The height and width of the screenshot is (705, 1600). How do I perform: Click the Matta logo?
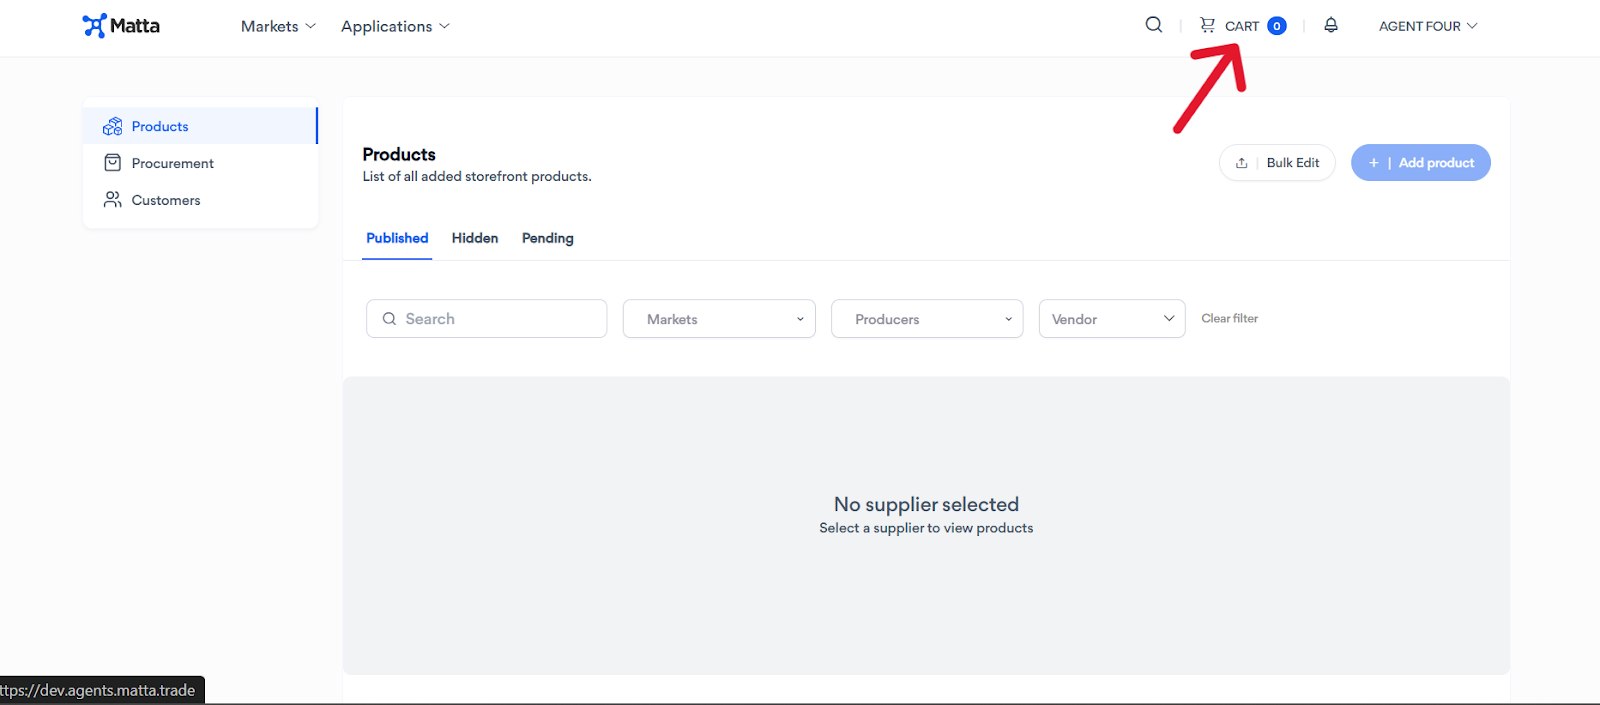(121, 26)
